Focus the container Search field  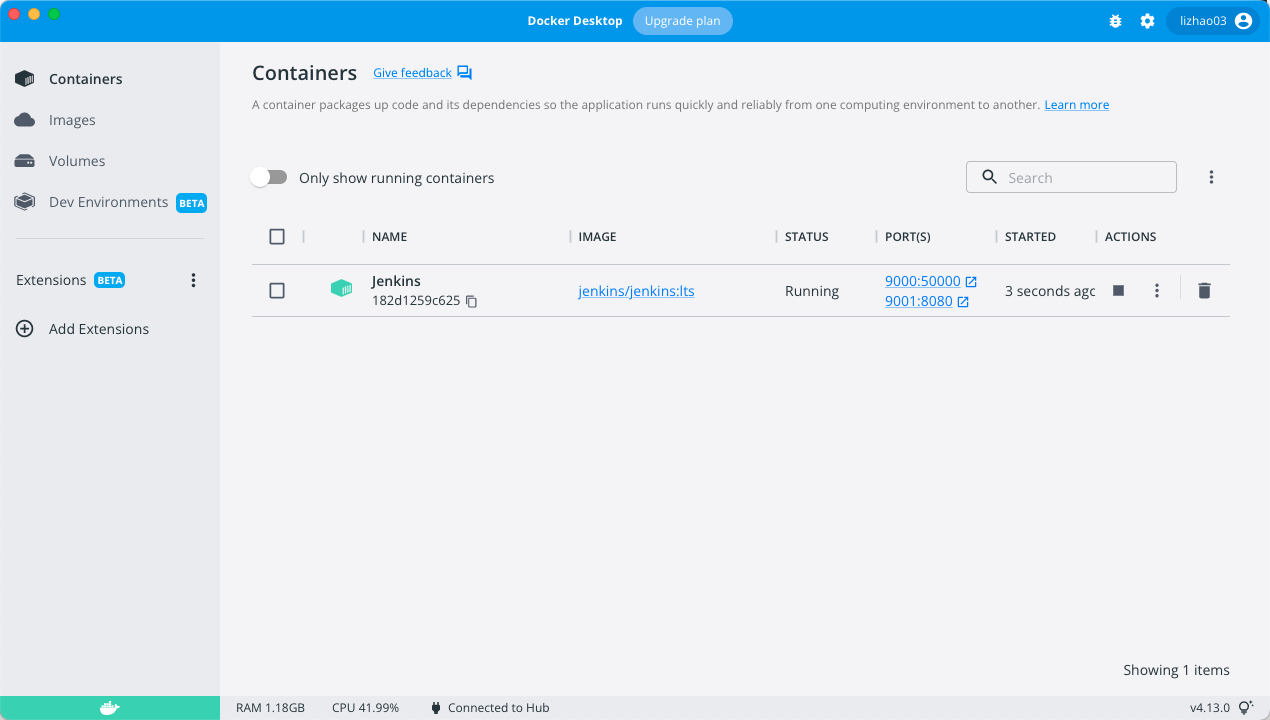[x=1071, y=177]
